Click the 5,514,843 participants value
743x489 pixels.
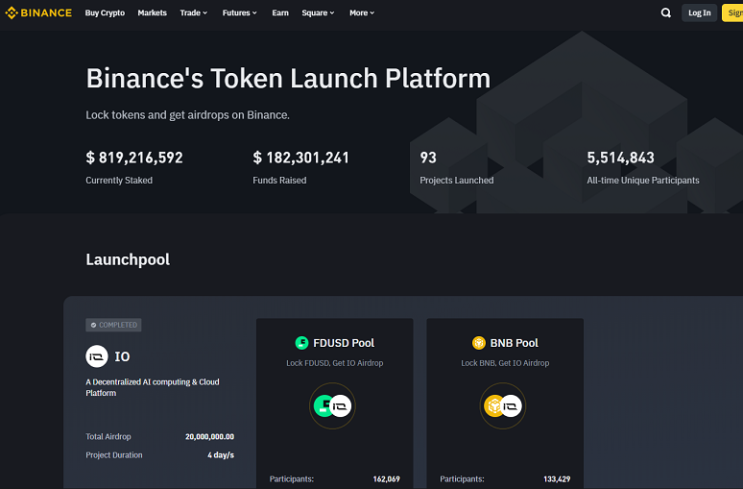620,157
